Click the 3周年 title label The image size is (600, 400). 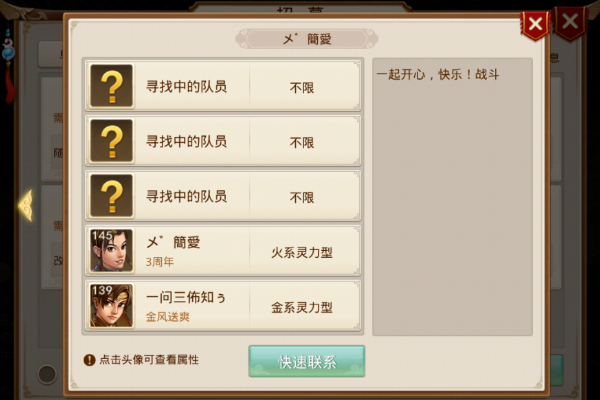(160, 262)
